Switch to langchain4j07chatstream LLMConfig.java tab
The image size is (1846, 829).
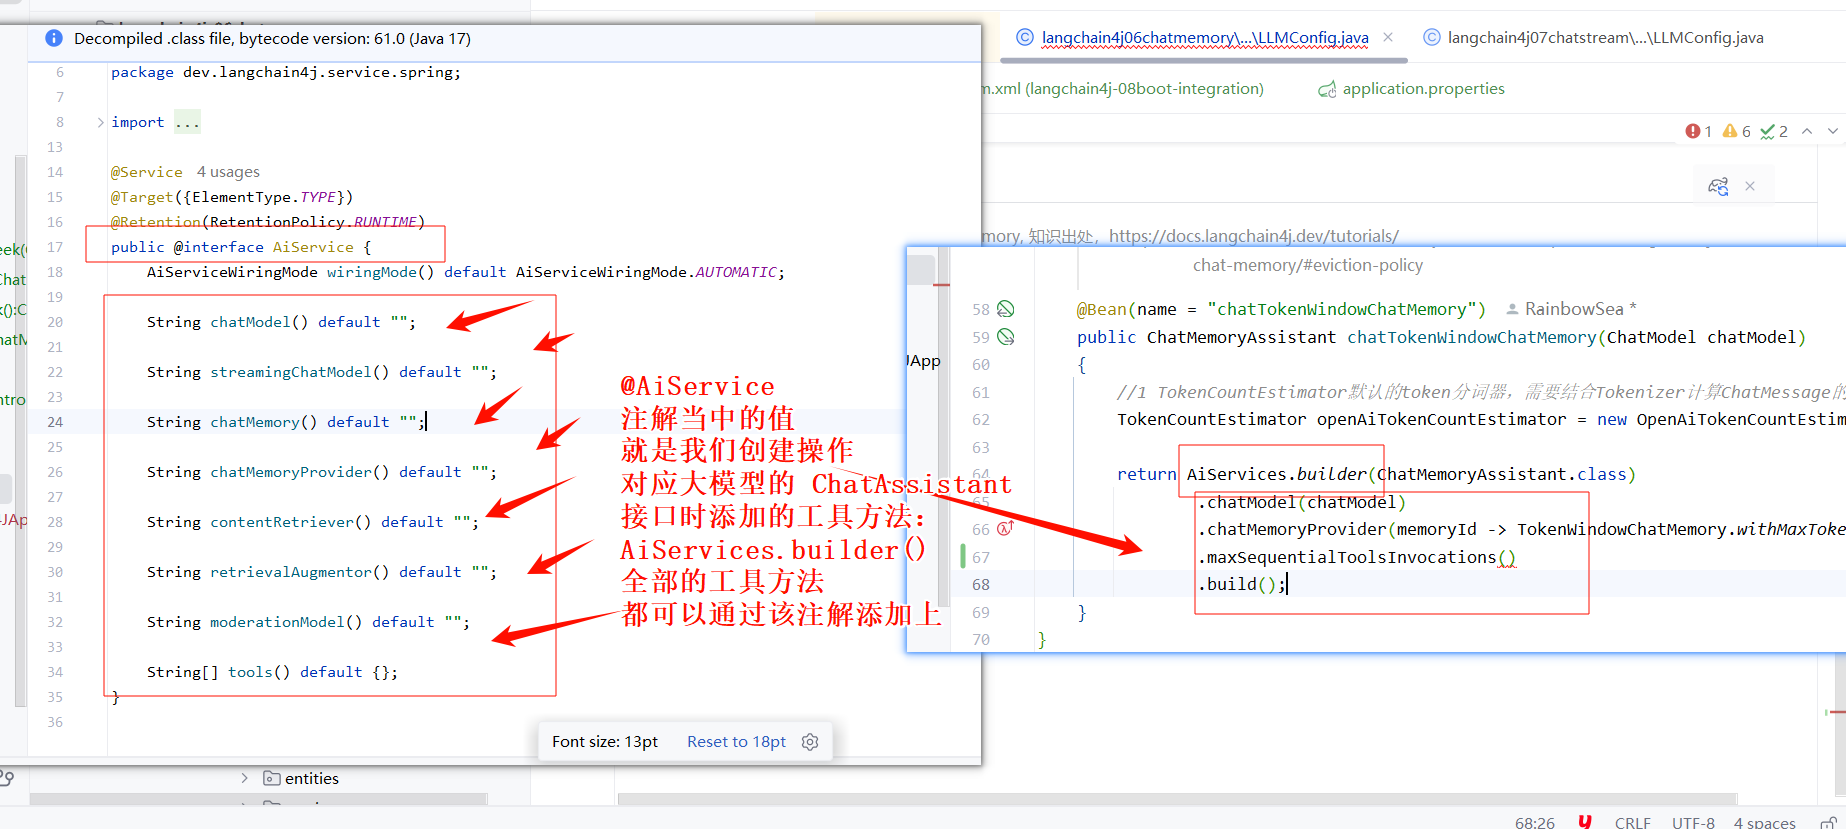pos(1604,38)
